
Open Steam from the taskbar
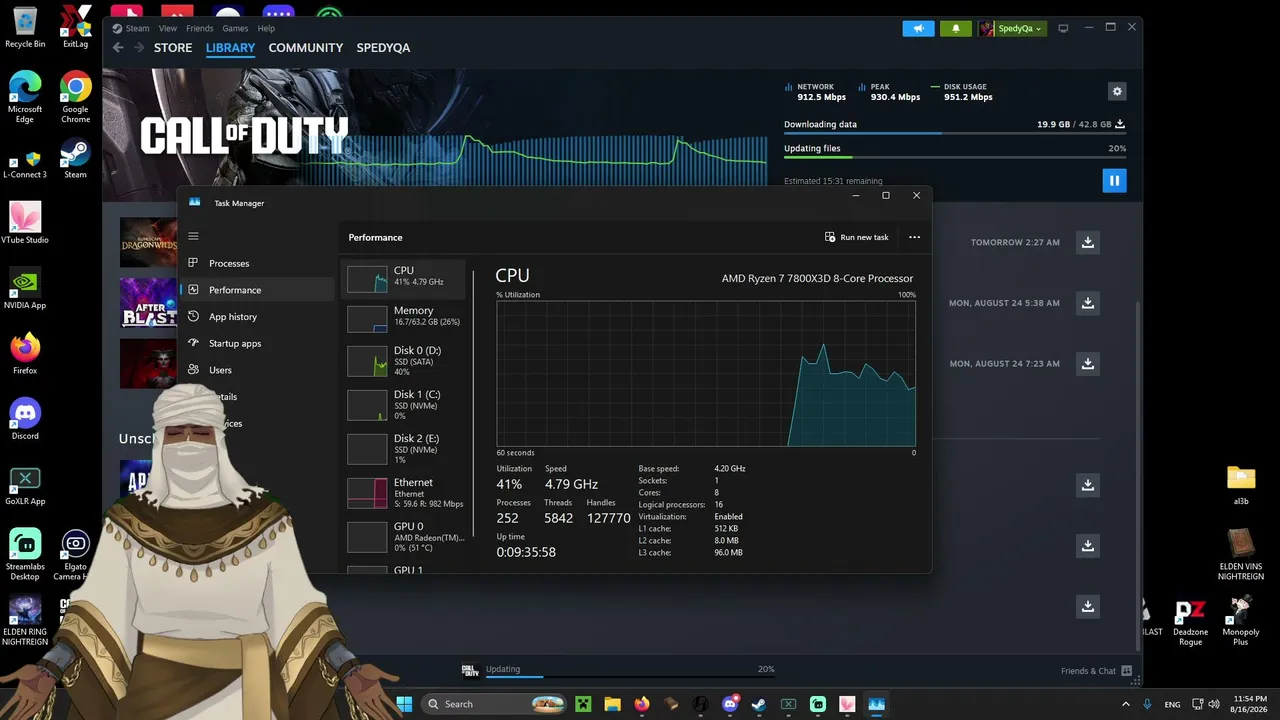pos(759,704)
